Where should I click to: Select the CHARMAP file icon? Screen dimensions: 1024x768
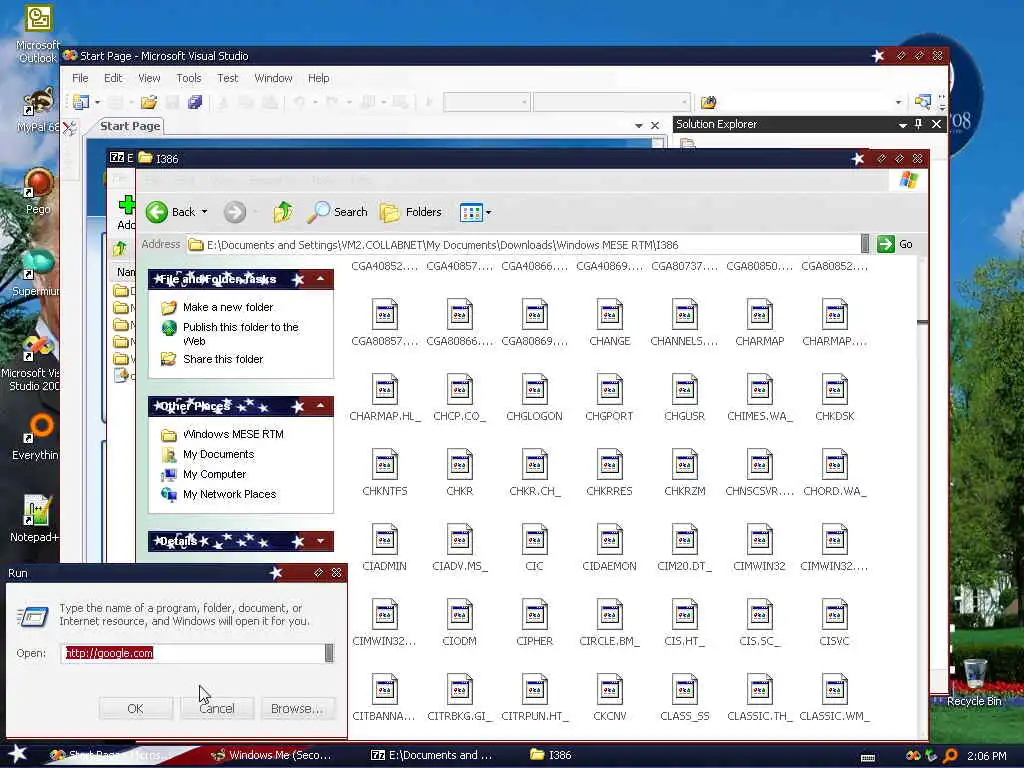[x=760, y=314]
